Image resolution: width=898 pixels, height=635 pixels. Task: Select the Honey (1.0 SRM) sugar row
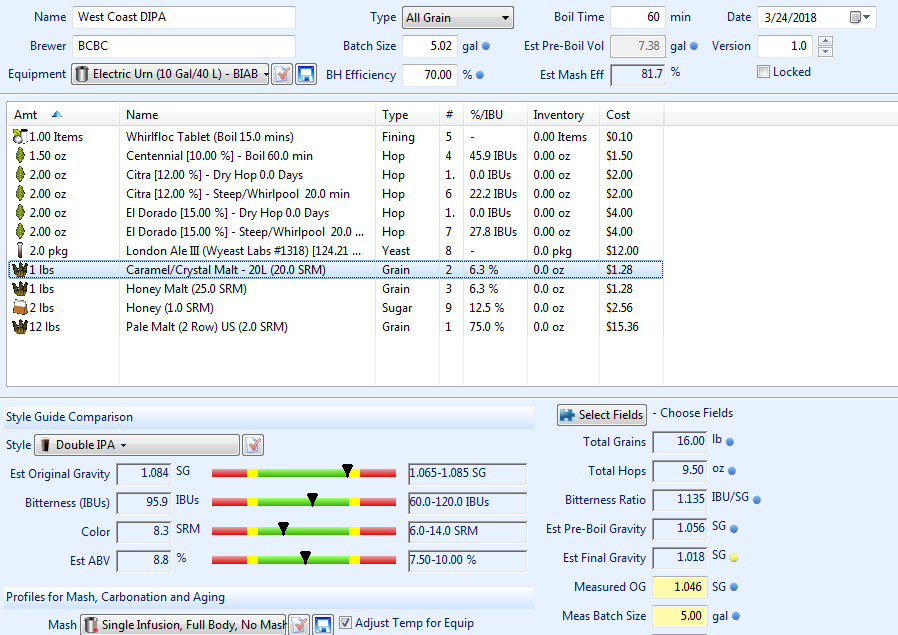[x=336, y=308]
